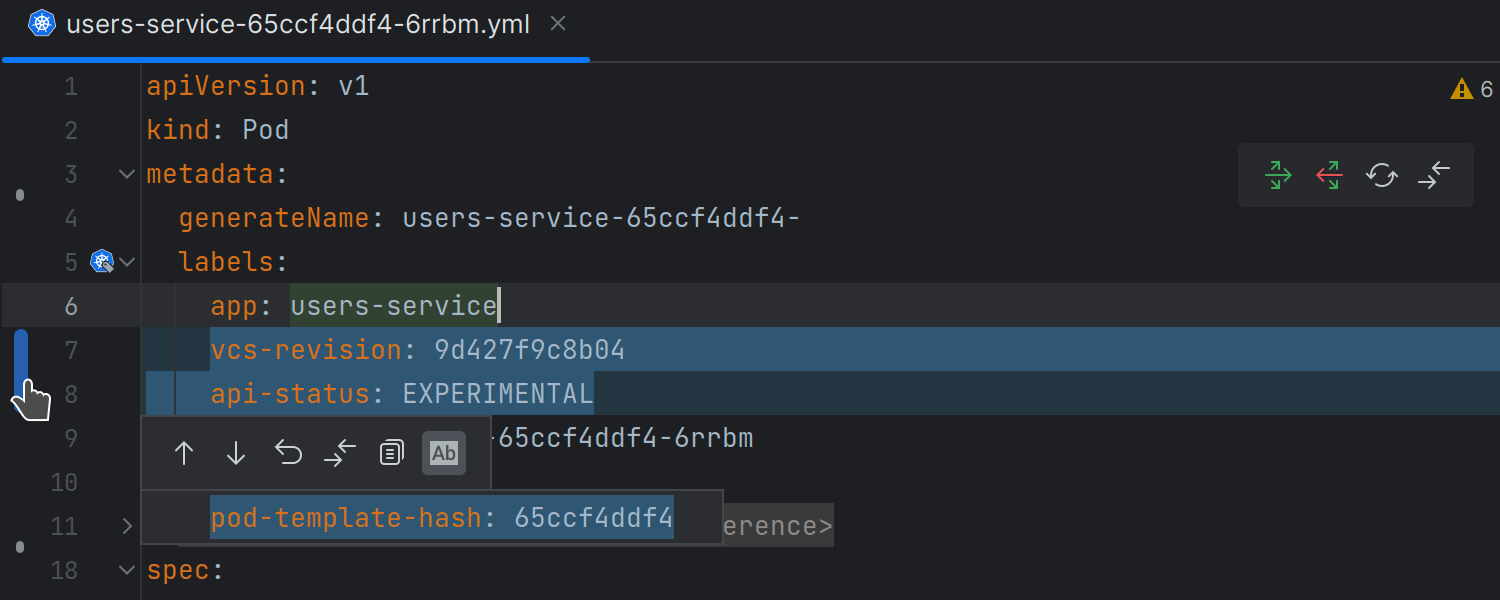1500x600 pixels.
Task: Toggle the gutter marker beside line 3
Action: 20,195
